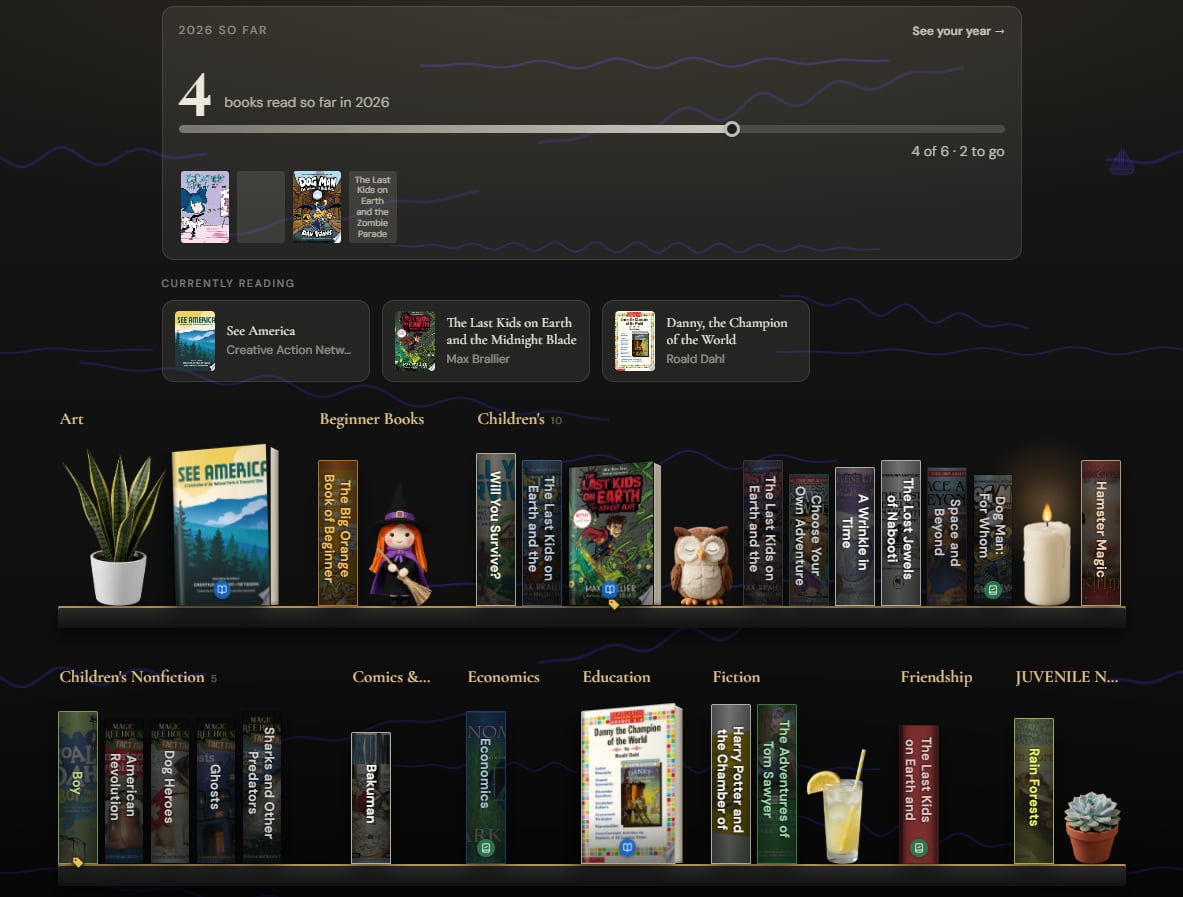Select the Sharks and Other Predators spine
The height and width of the screenshot is (897, 1183).
(262, 787)
